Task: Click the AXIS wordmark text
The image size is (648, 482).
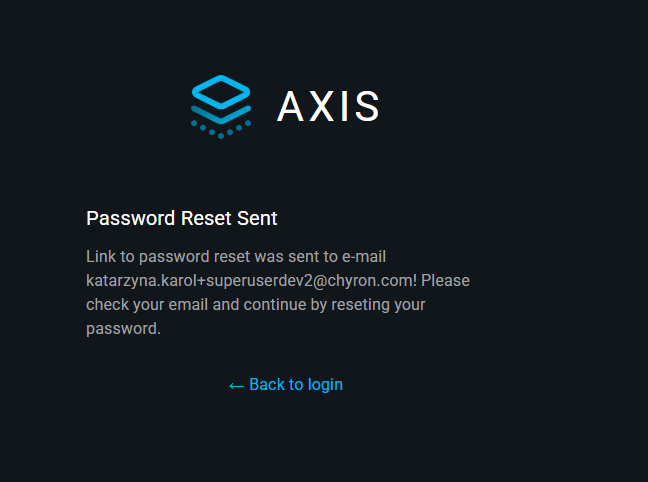Action: click(x=328, y=107)
